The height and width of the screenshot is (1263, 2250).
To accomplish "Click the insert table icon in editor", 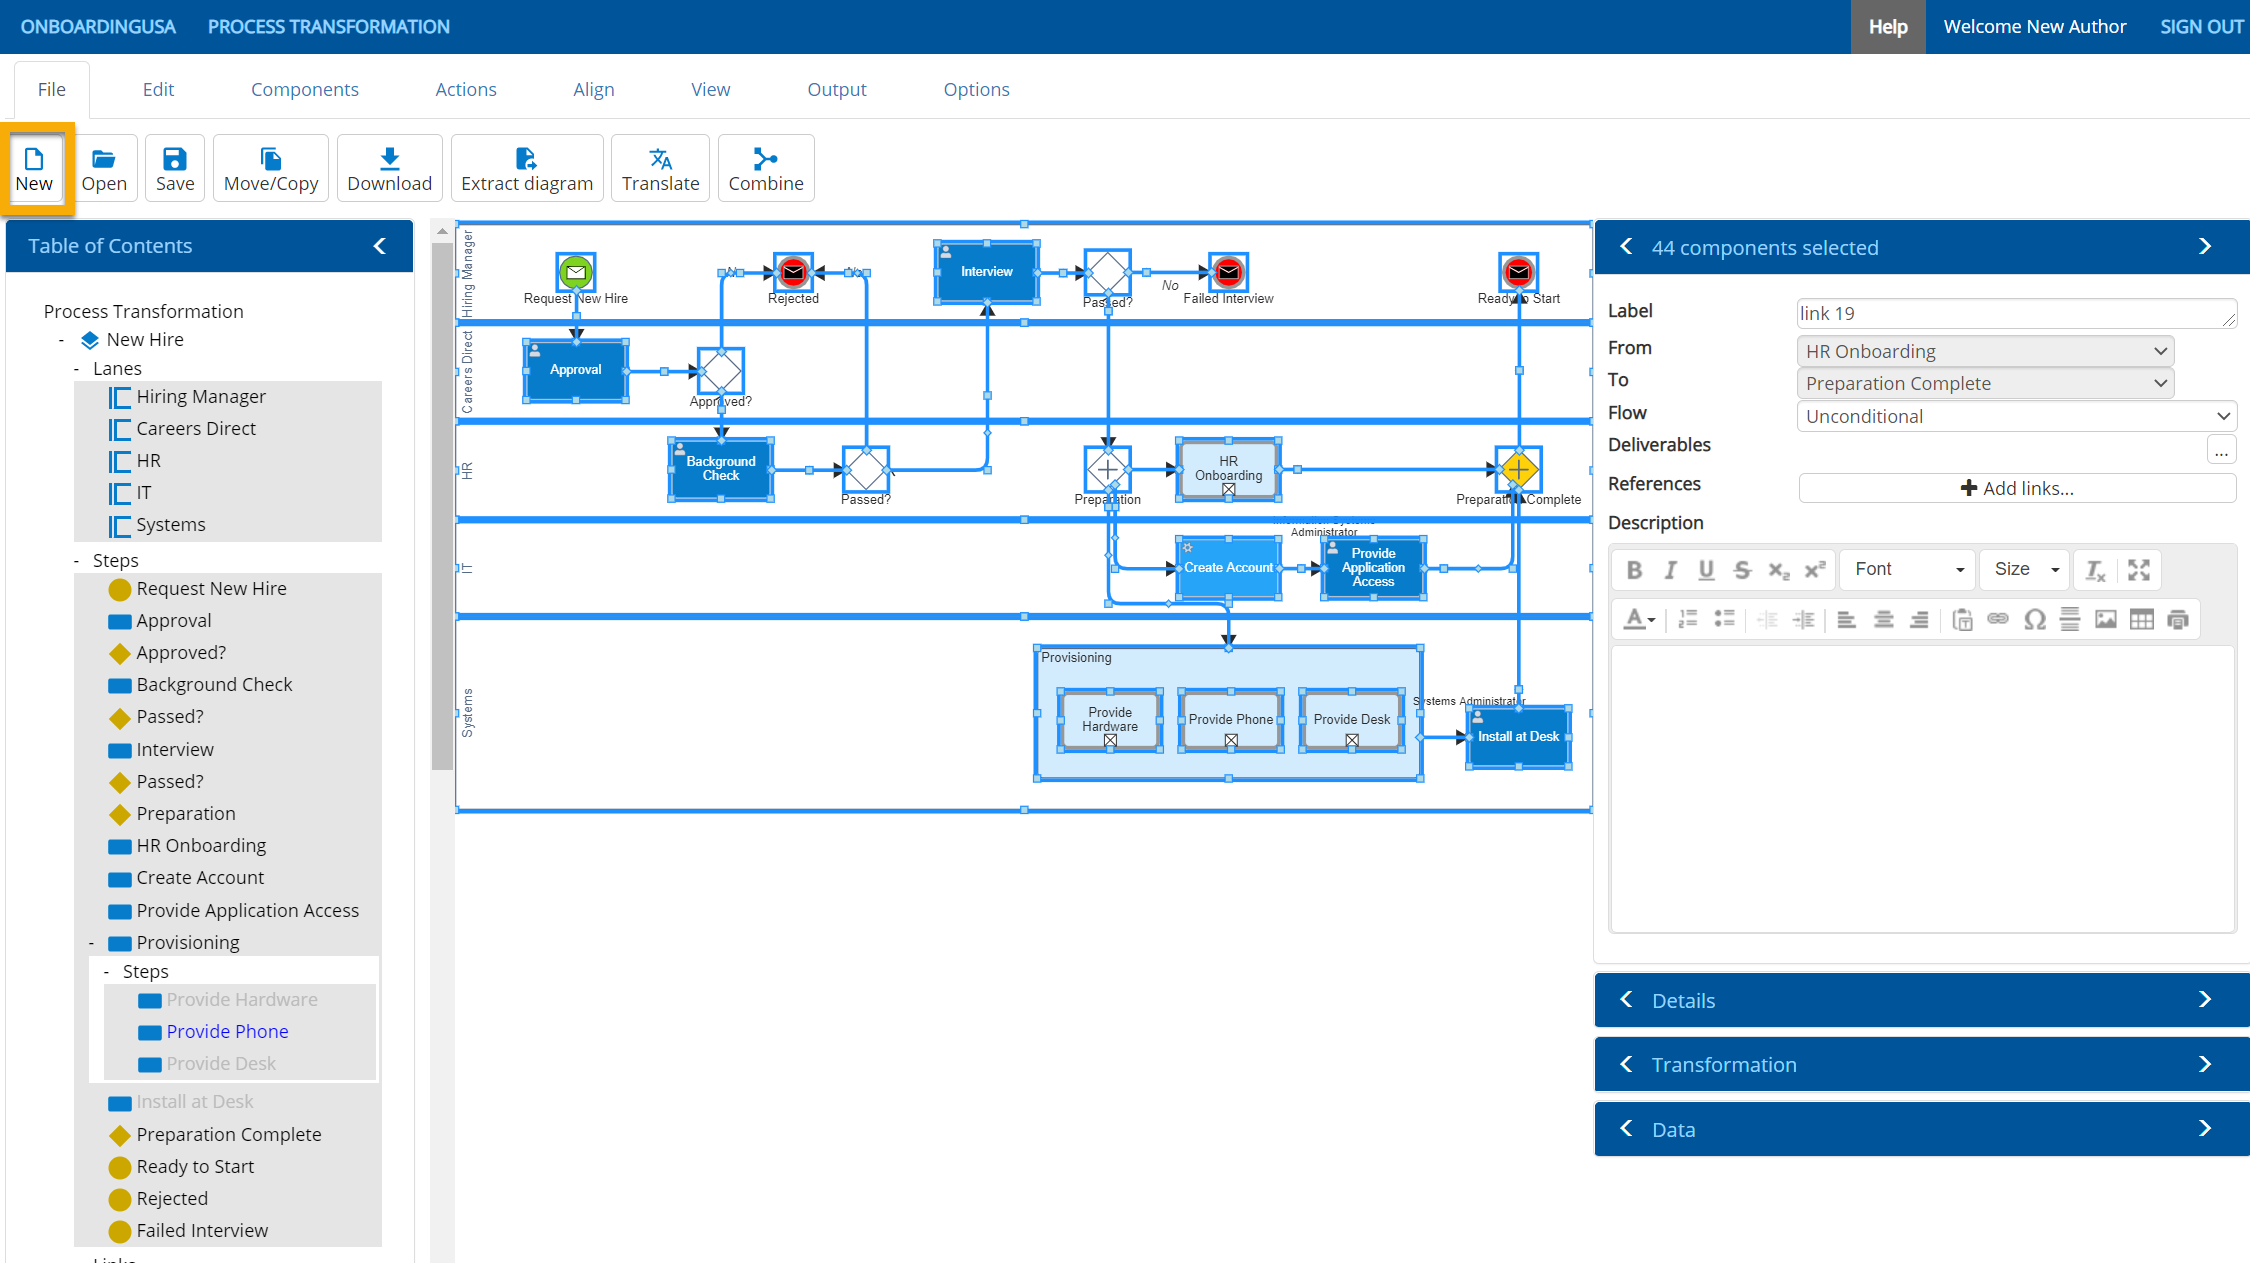I will (x=2141, y=620).
